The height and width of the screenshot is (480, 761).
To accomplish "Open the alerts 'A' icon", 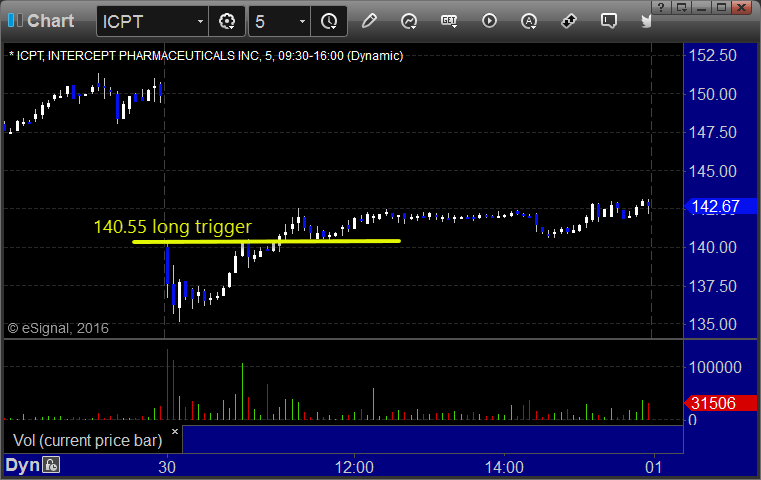I will point(529,21).
